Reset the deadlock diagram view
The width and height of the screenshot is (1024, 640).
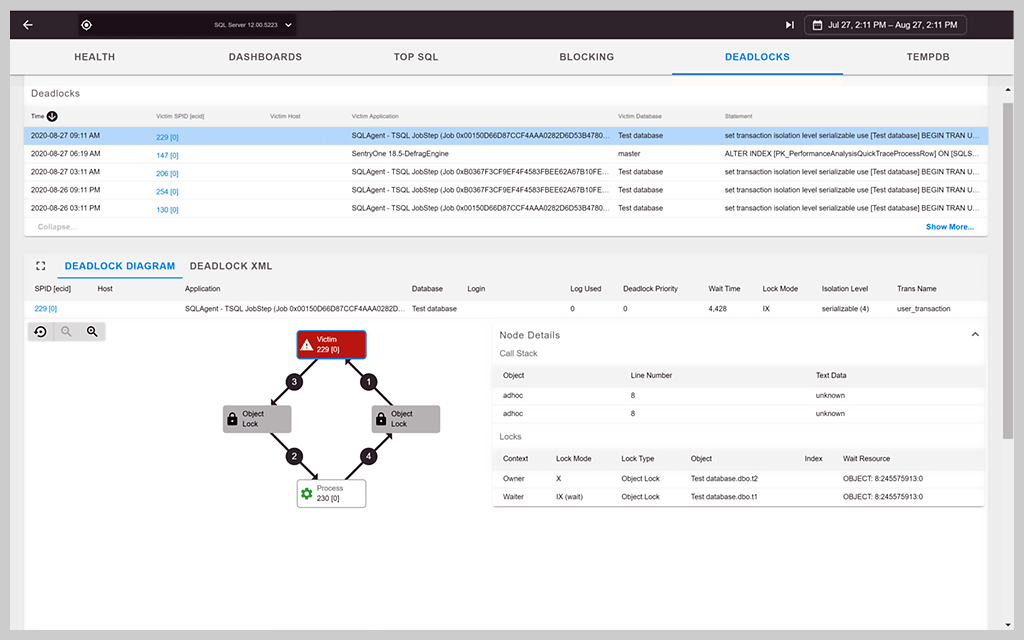[x=40, y=331]
